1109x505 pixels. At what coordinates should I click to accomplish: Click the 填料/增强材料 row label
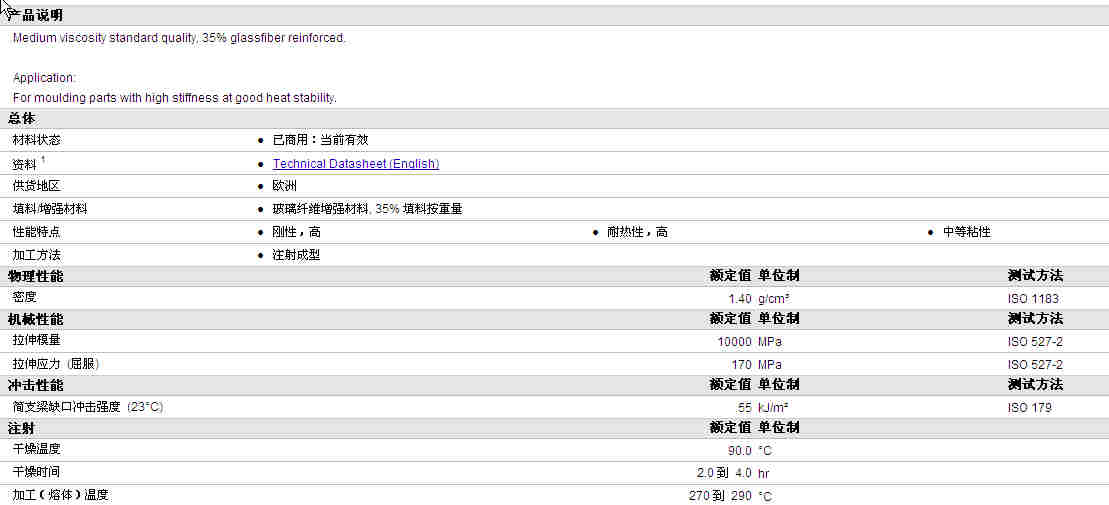pyautogui.click(x=50, y=209)
